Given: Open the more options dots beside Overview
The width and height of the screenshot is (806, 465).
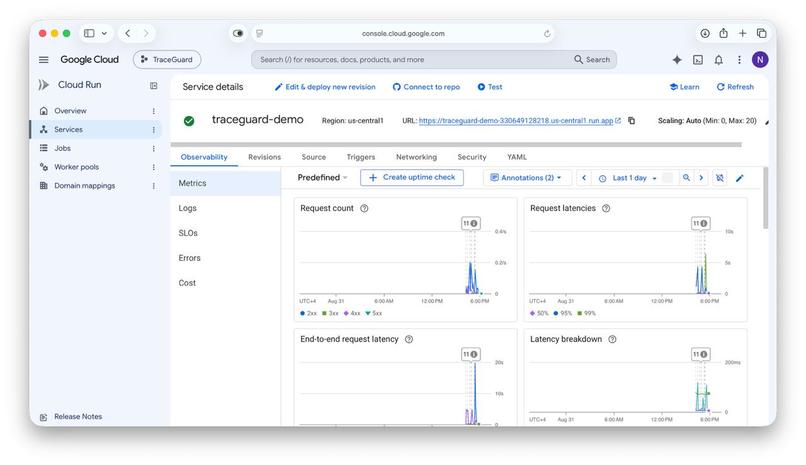Looking at the screenshot, I should [x=153, y=111].
